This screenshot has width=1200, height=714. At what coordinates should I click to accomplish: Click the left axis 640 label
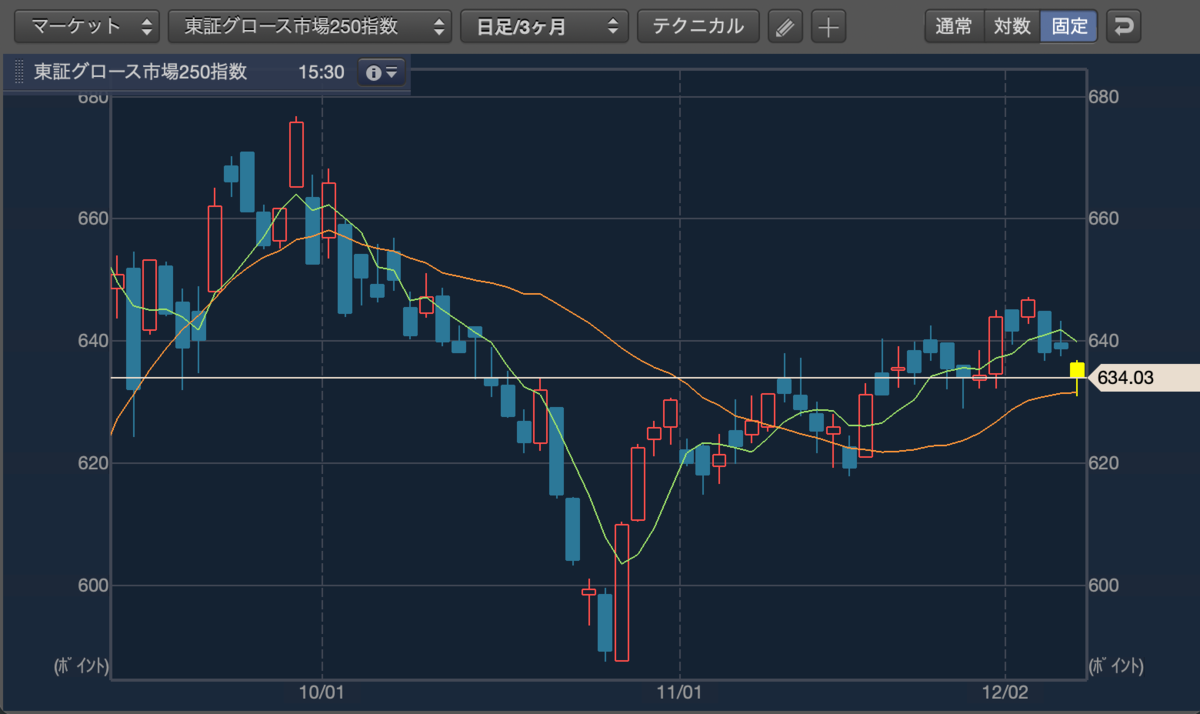(93, 341)
